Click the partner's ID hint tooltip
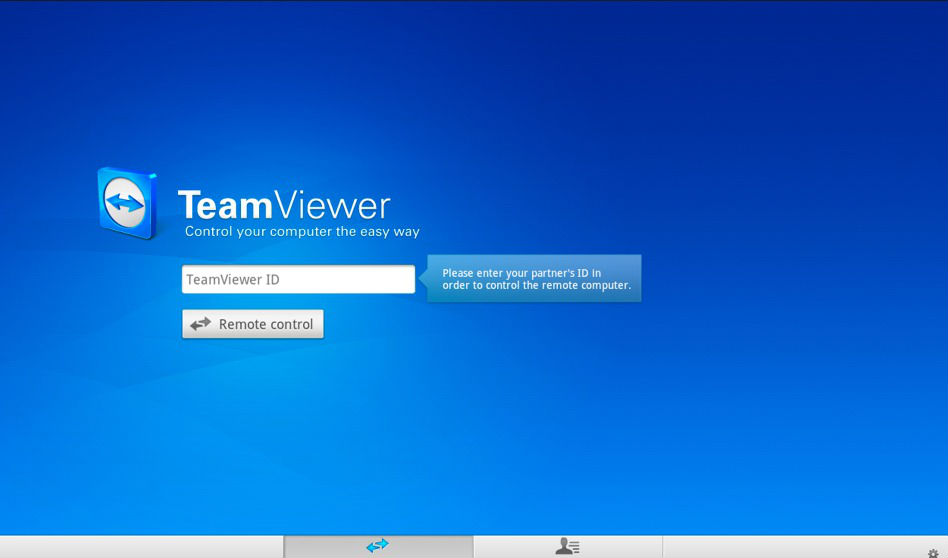948x558 pixels. [531, 279]
